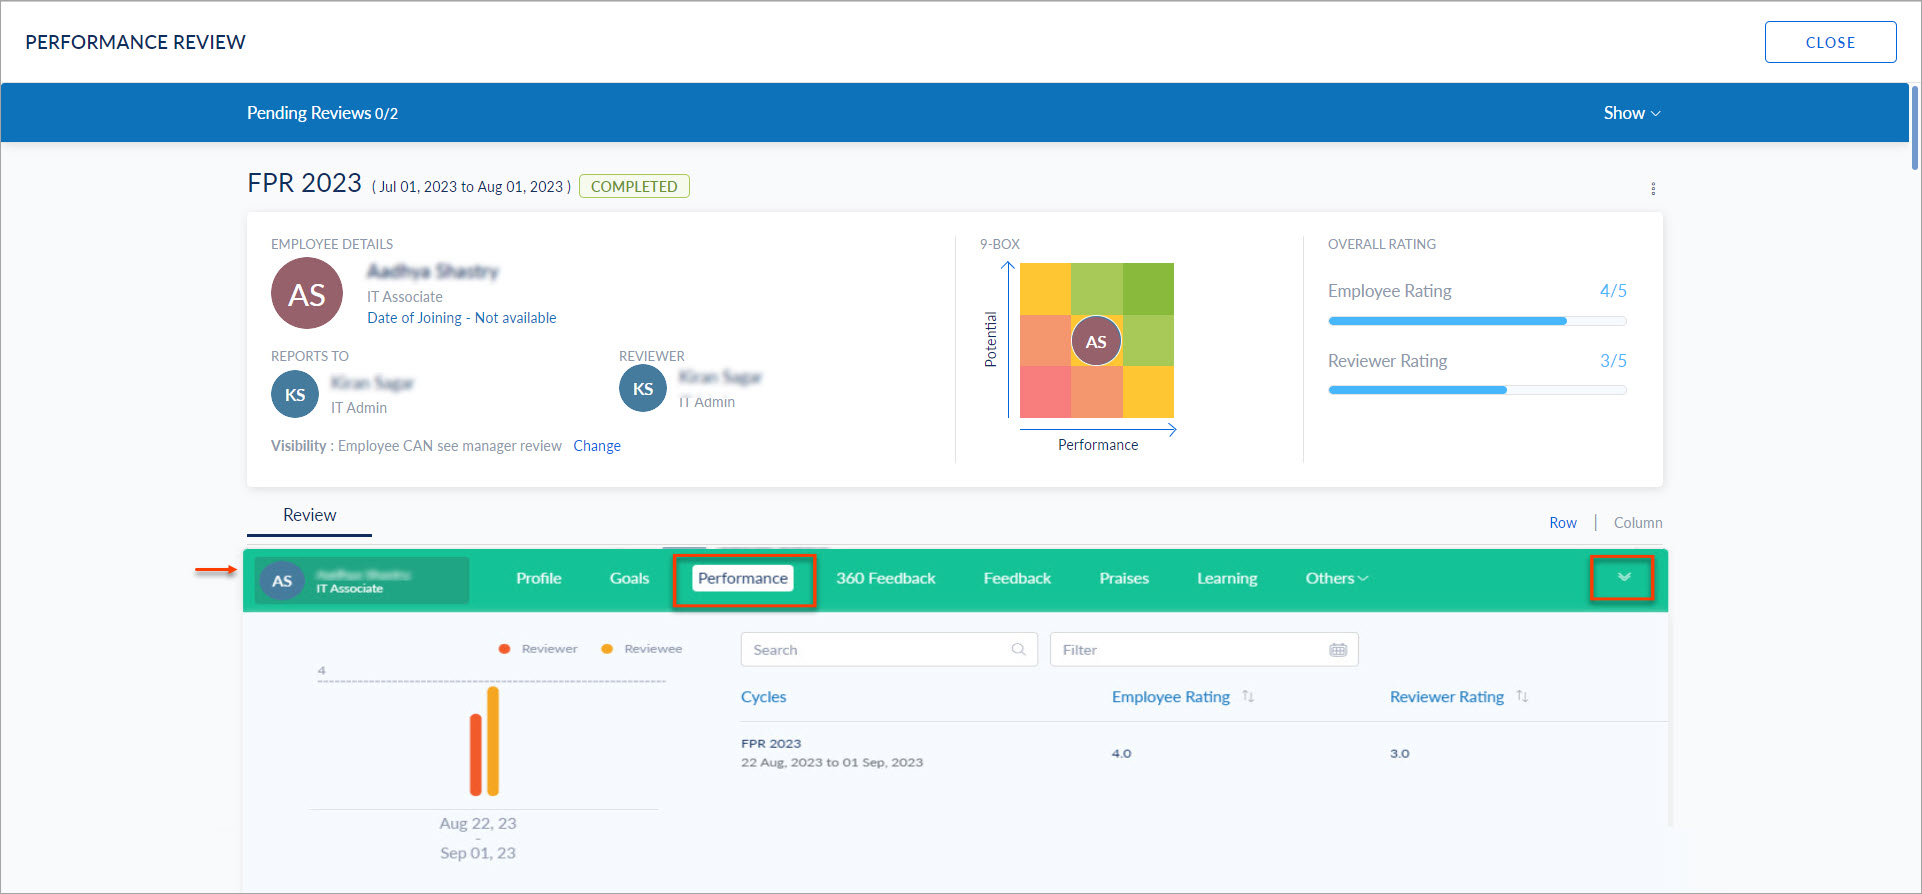Viewport: 1922px width, 894px height.
Task: Switch to the Profile tab
Action: tap(538, 578)
